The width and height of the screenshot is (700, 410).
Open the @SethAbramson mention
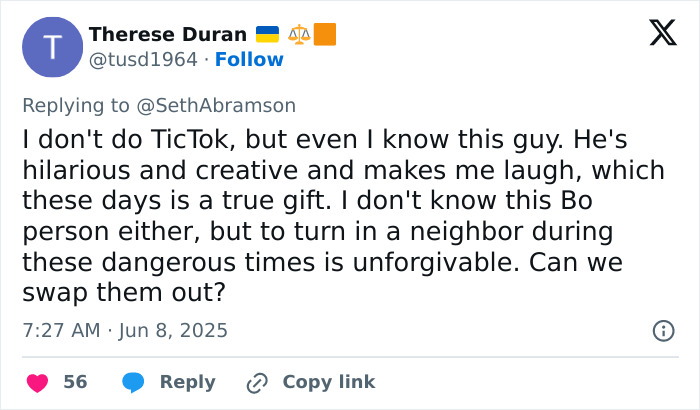tap(231, 105)
